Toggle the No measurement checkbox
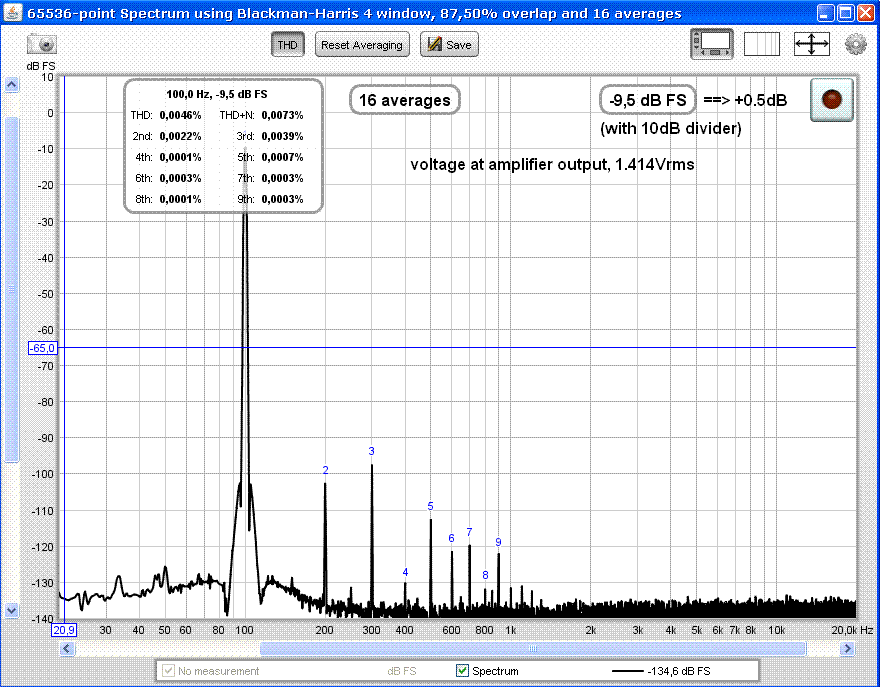 coord(168,671)
